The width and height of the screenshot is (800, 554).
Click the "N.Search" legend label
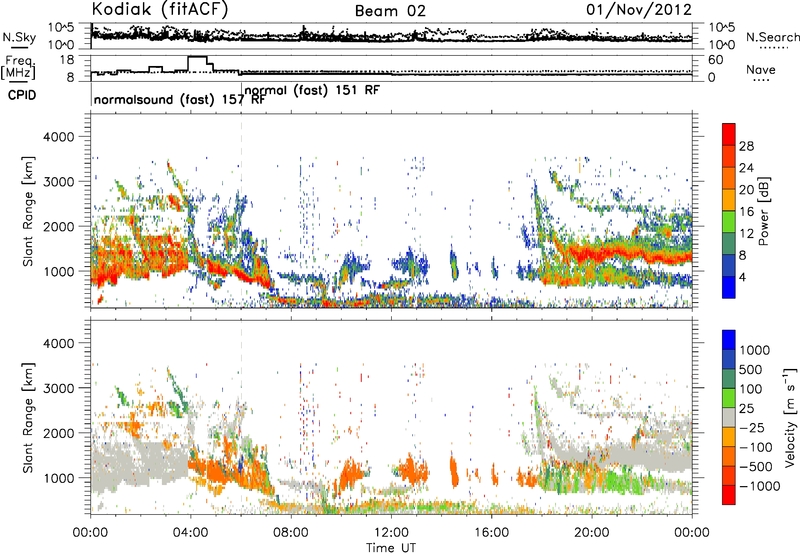pos(772,37)
